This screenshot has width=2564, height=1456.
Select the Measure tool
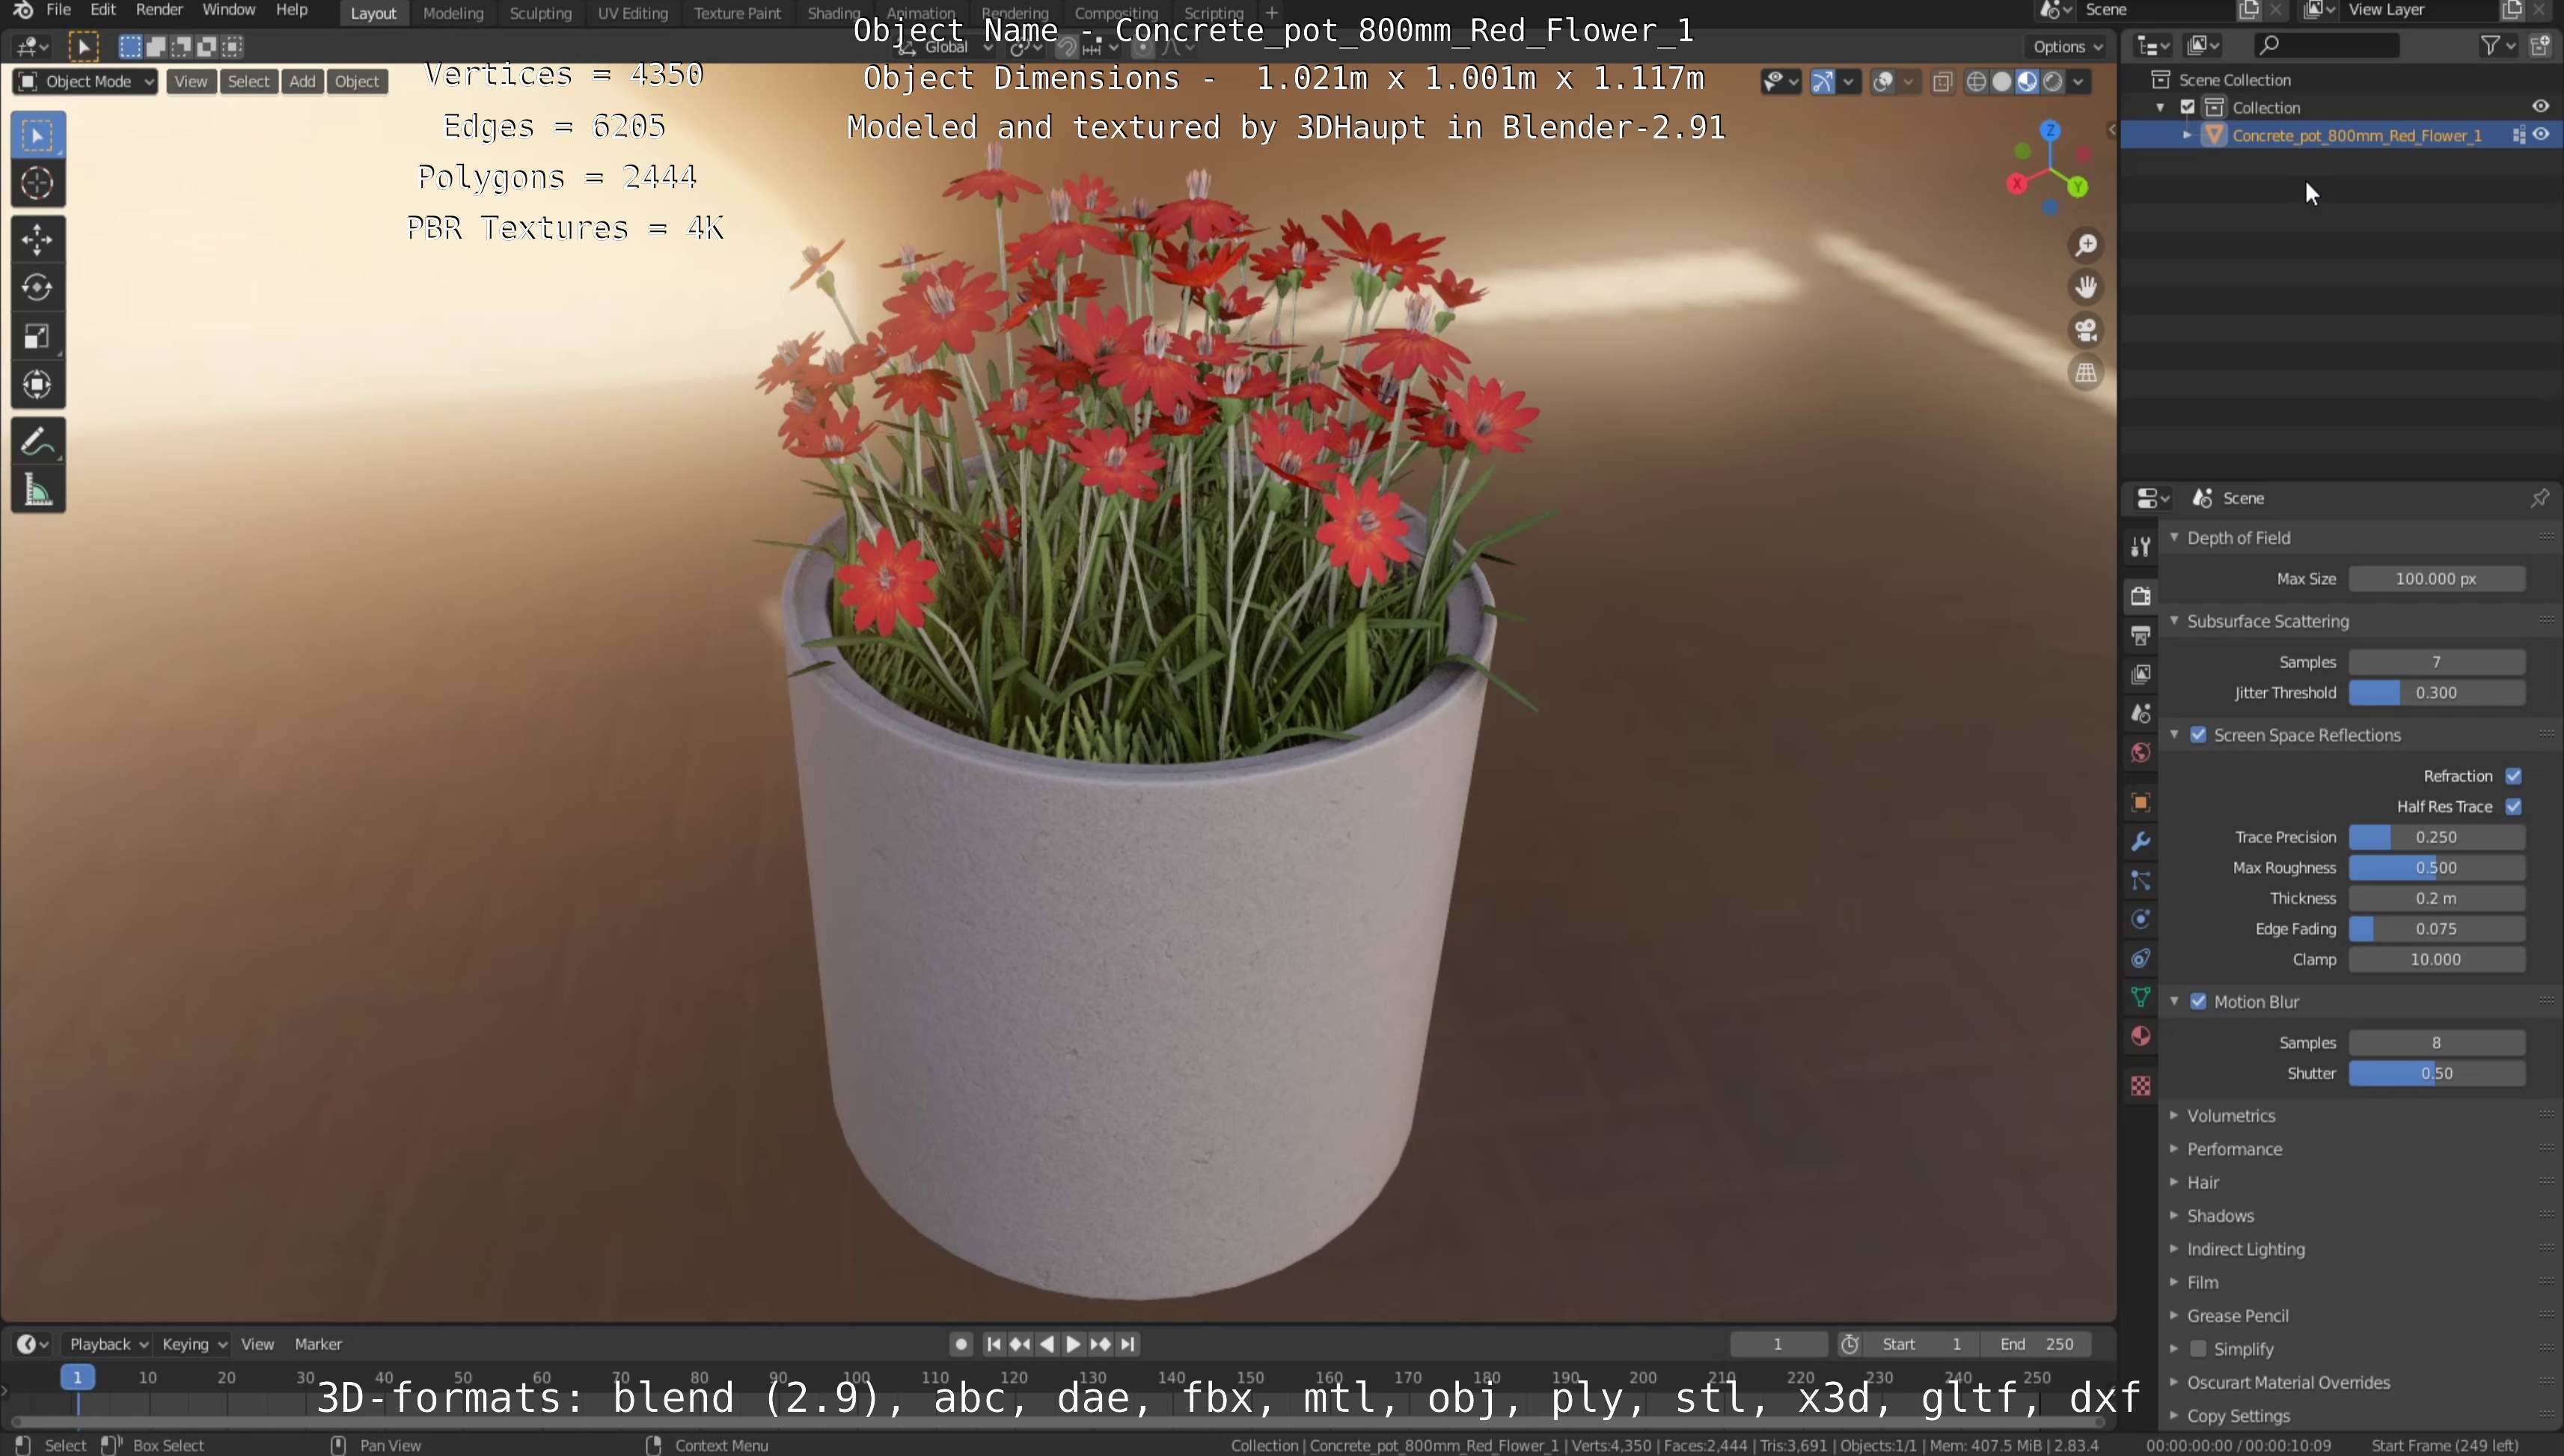[x=37, y=490]
